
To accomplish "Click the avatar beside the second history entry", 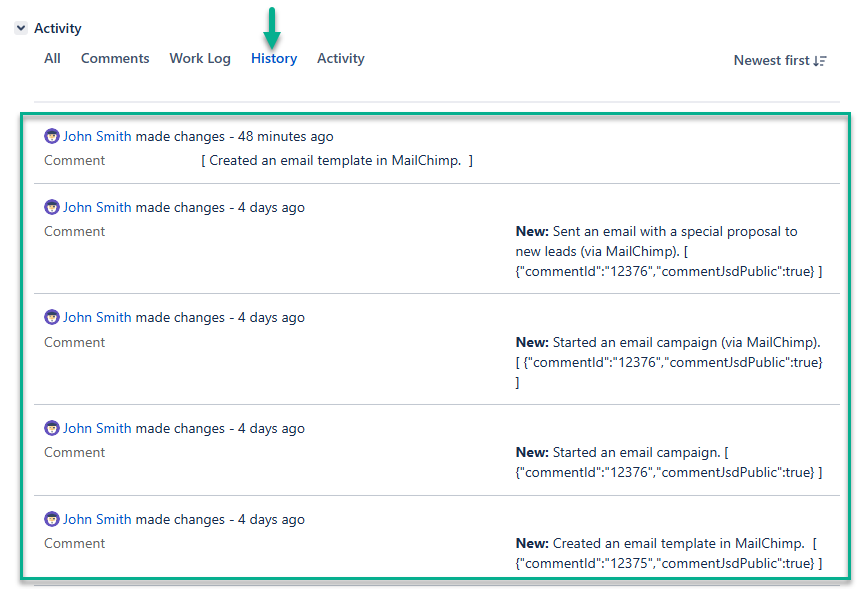I will click(52, 207).
